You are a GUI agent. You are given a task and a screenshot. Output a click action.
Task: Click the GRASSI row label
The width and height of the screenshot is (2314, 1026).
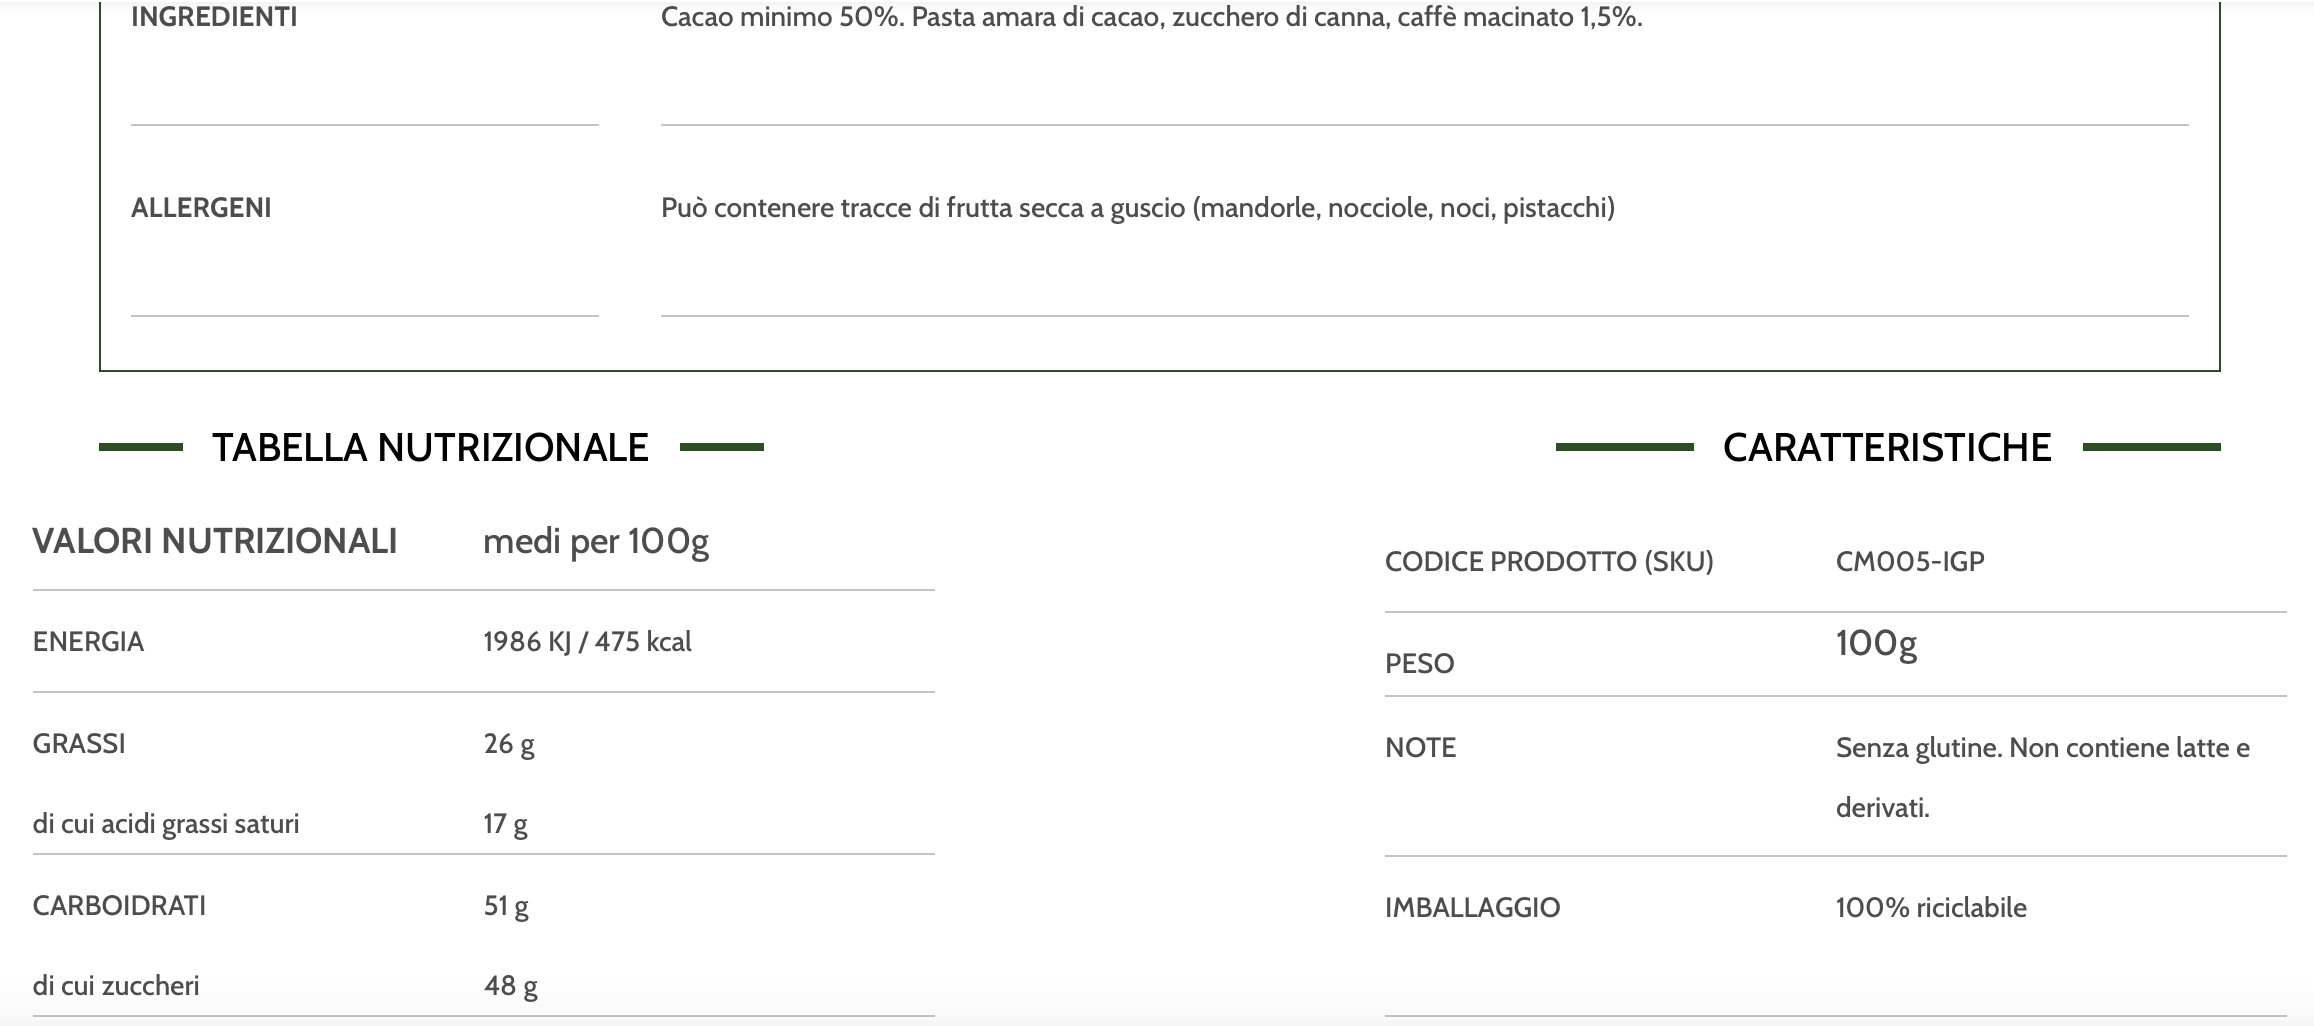click(79, 744)
